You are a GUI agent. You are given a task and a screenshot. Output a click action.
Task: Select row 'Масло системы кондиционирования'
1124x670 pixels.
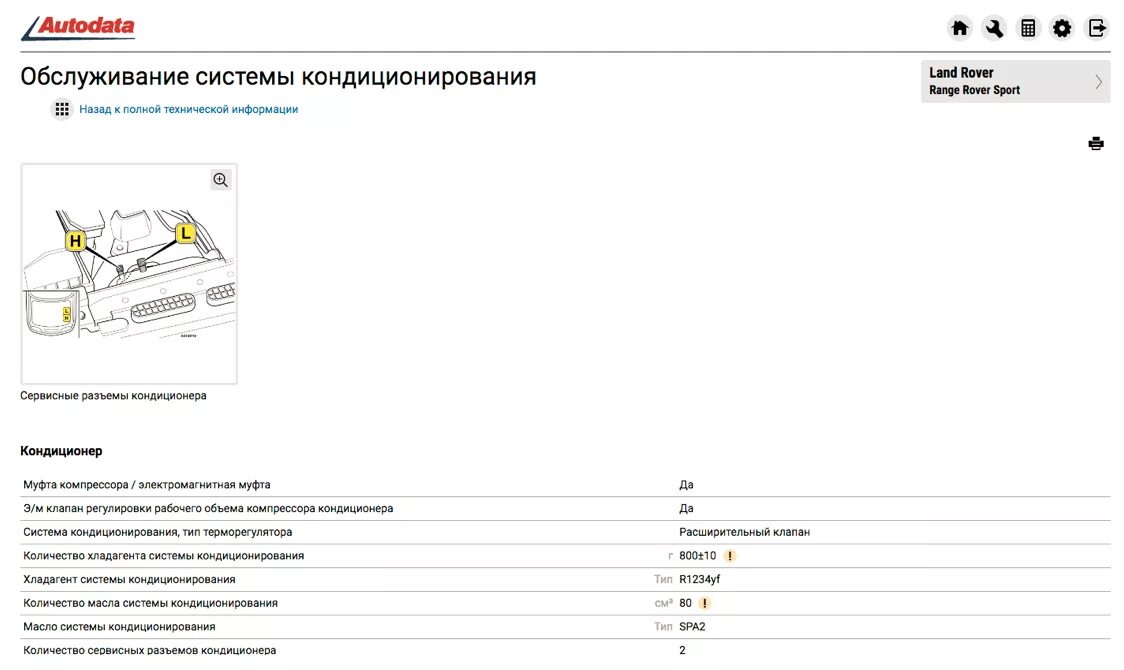click(565, 626)
